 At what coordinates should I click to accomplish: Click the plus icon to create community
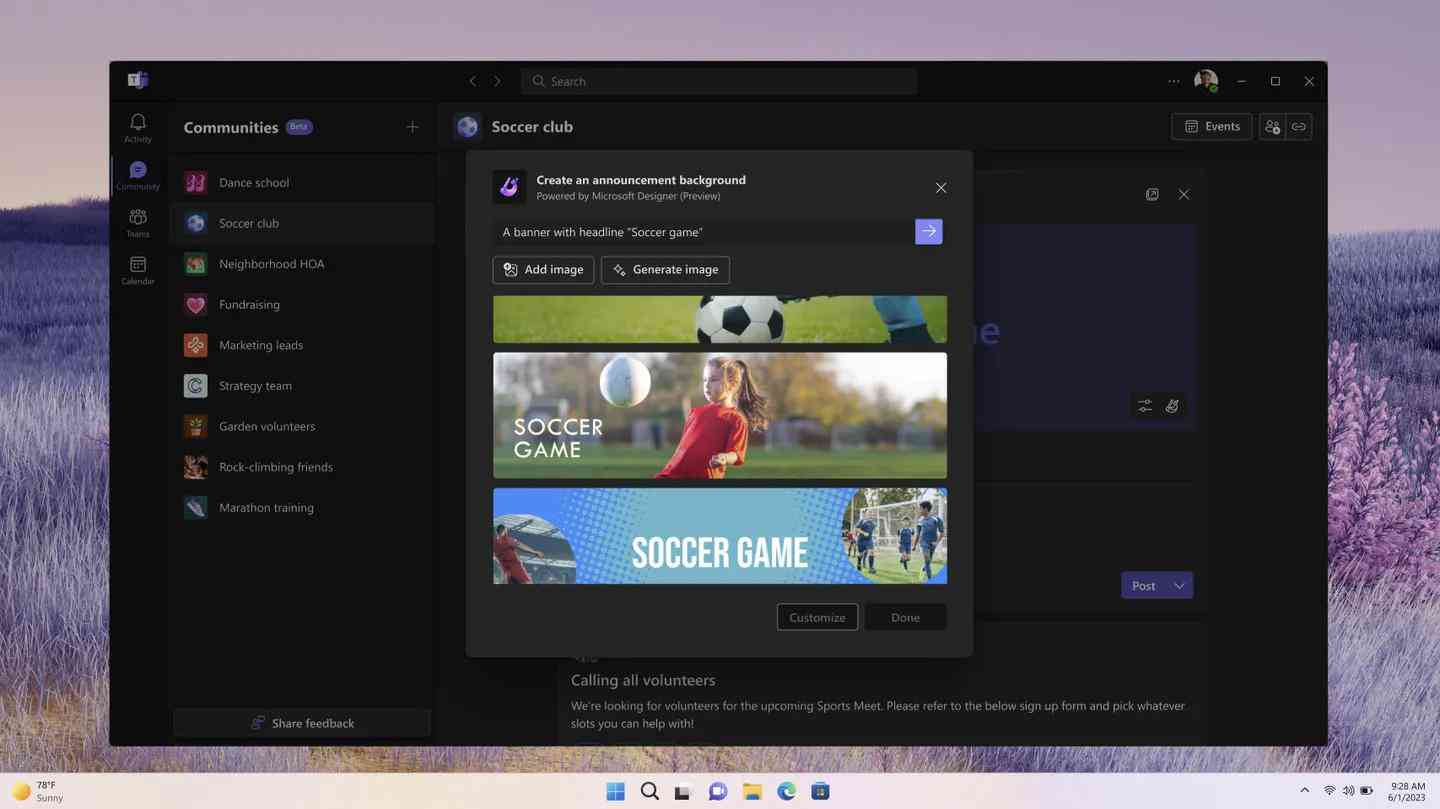[412, 127]
